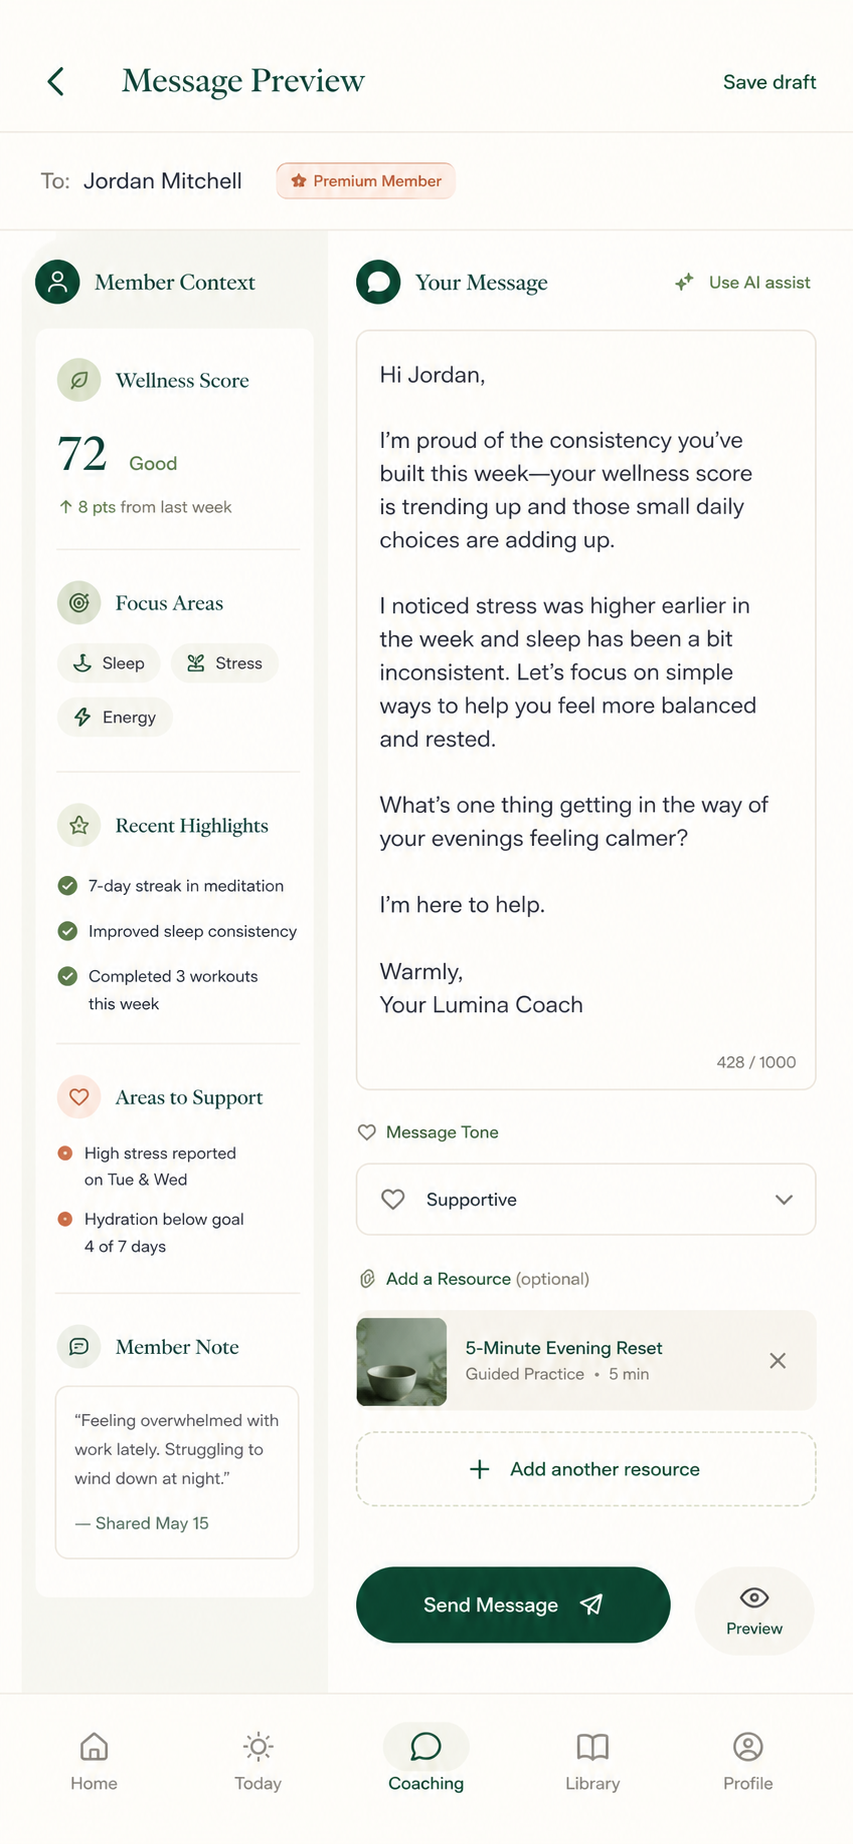
Task: Select the Stress focus area chip
Action: pyautogui.click(x=224, y=663)
